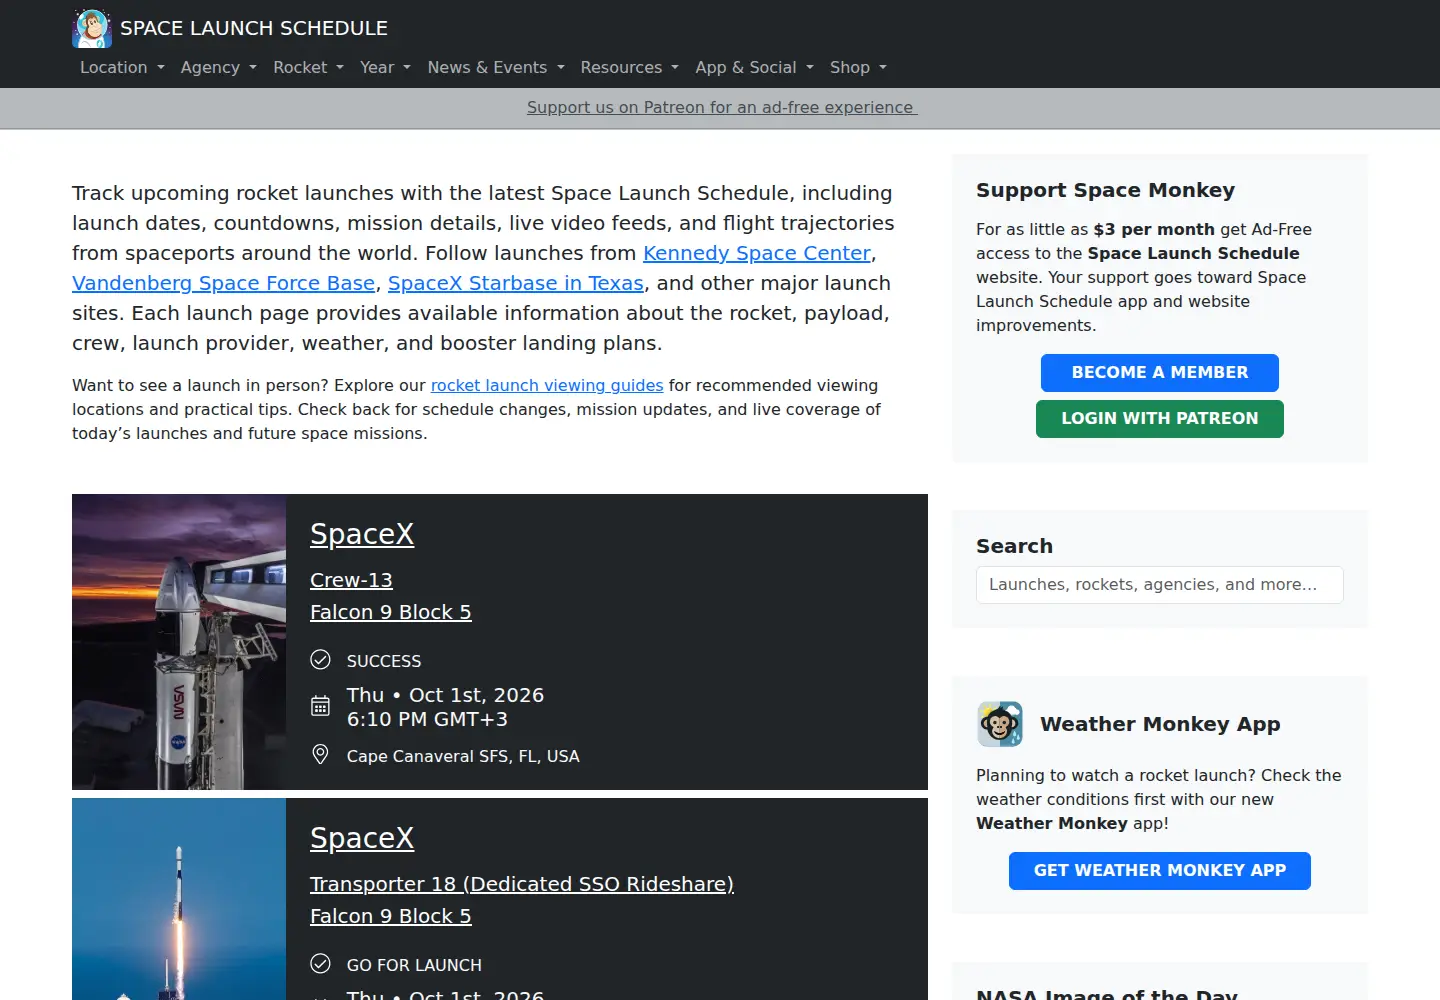Screen dimensions: 1440x1000
Task: Click the Space Monkey logo icon
Action: pyautogui.click(x=92, y=28)
